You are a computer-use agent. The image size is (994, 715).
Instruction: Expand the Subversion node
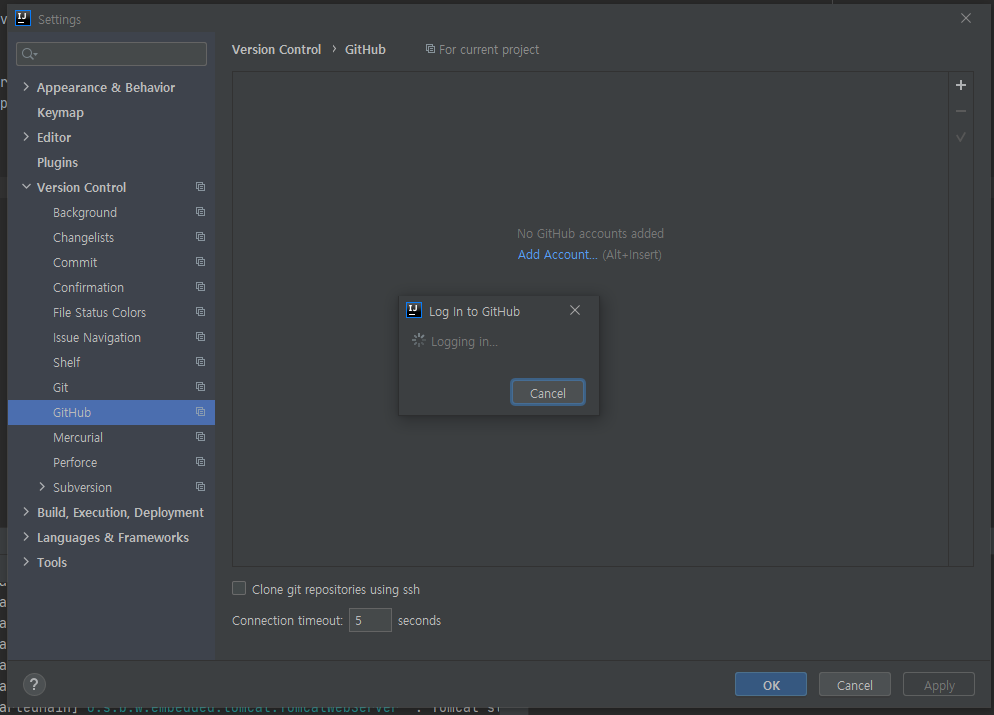point(42,487)
